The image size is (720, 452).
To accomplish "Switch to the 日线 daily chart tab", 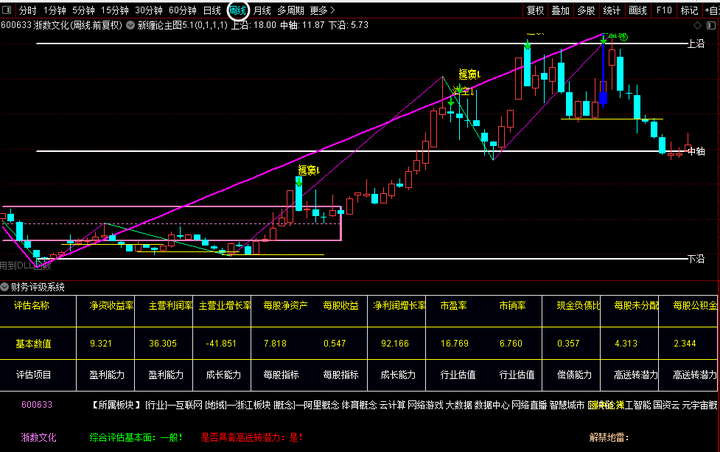I will coord(212,10).
